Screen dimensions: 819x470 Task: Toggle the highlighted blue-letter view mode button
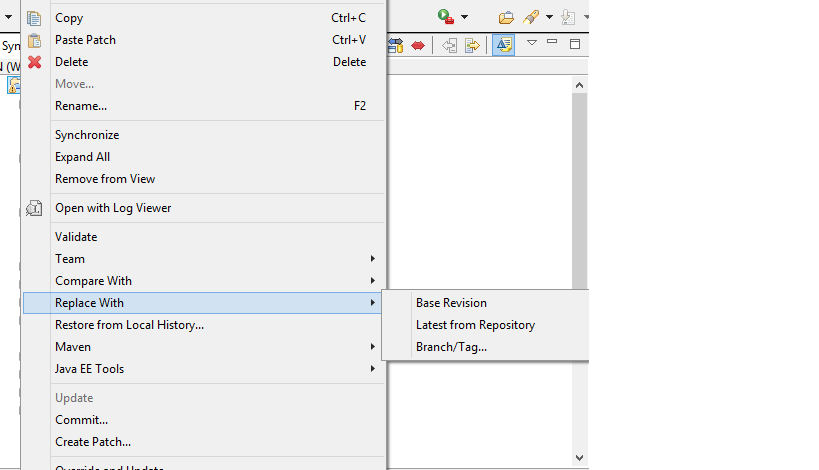[503, 45]
